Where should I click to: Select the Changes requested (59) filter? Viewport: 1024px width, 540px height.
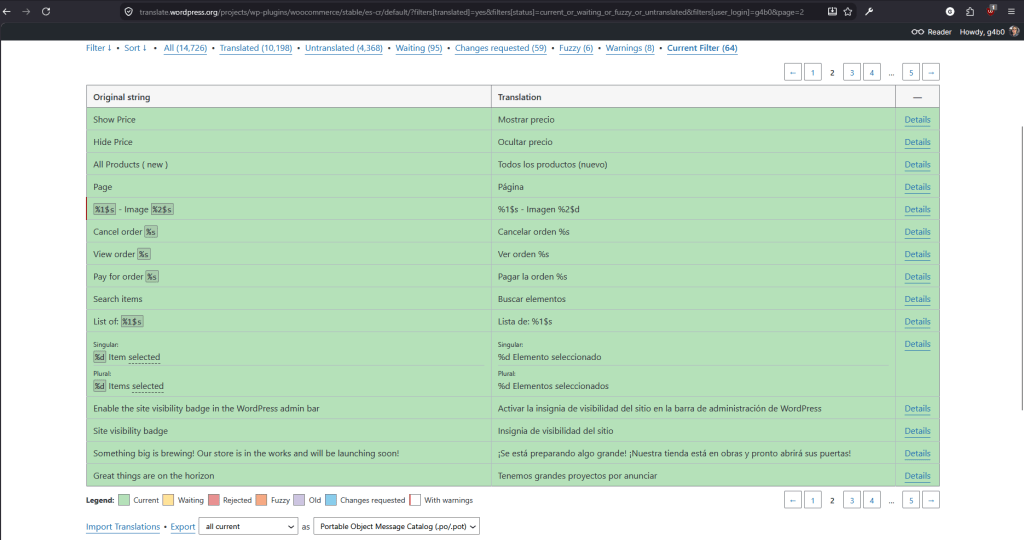[x=500, y=48]
